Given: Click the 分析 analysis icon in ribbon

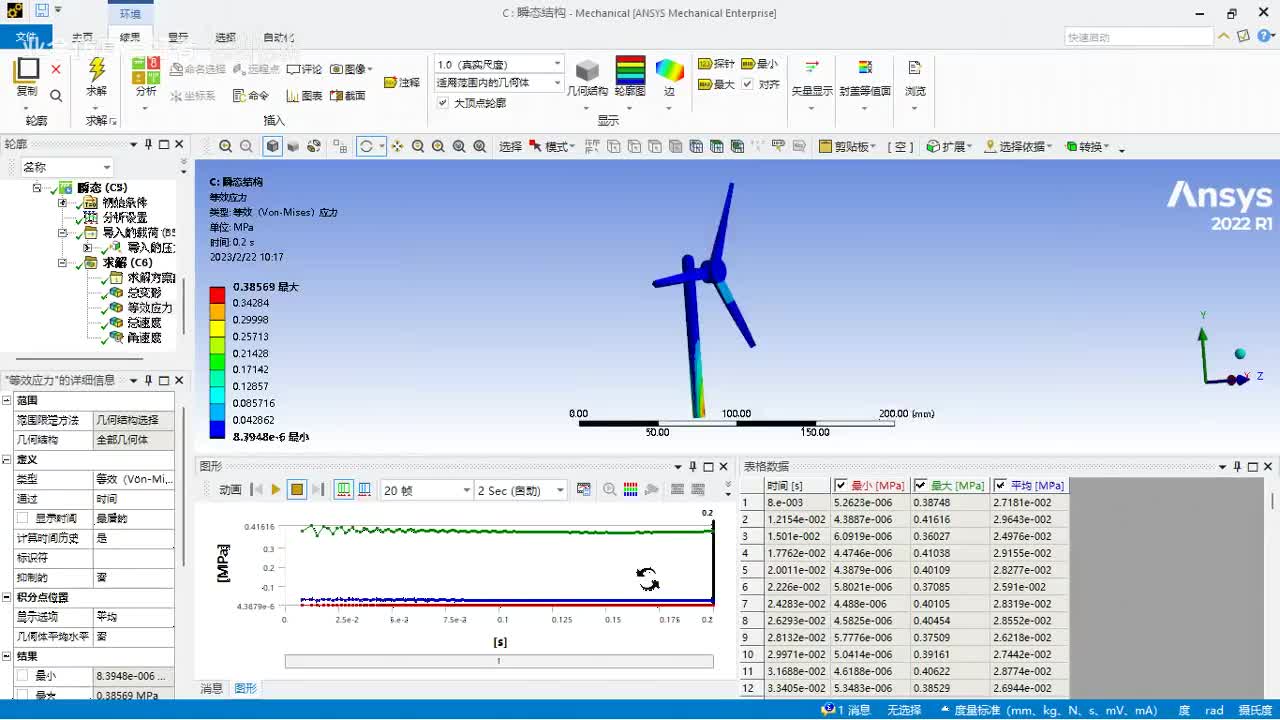Looking at the screenshot, I should coord(146,72).
